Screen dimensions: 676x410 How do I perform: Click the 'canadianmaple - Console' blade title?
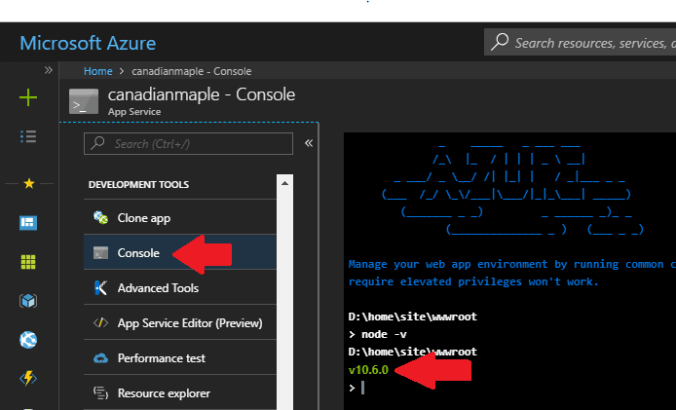[x=201, y=94]
